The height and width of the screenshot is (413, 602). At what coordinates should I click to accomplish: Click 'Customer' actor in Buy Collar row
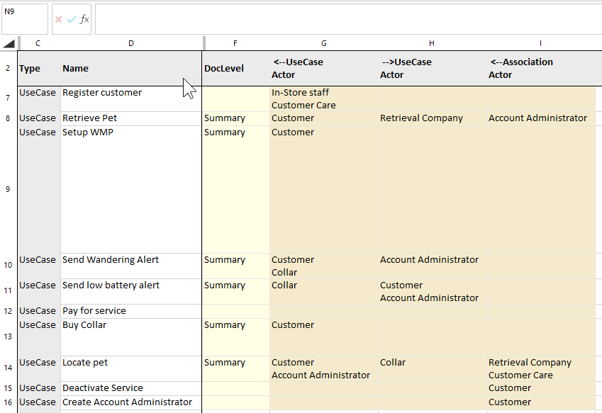(324, 337)
